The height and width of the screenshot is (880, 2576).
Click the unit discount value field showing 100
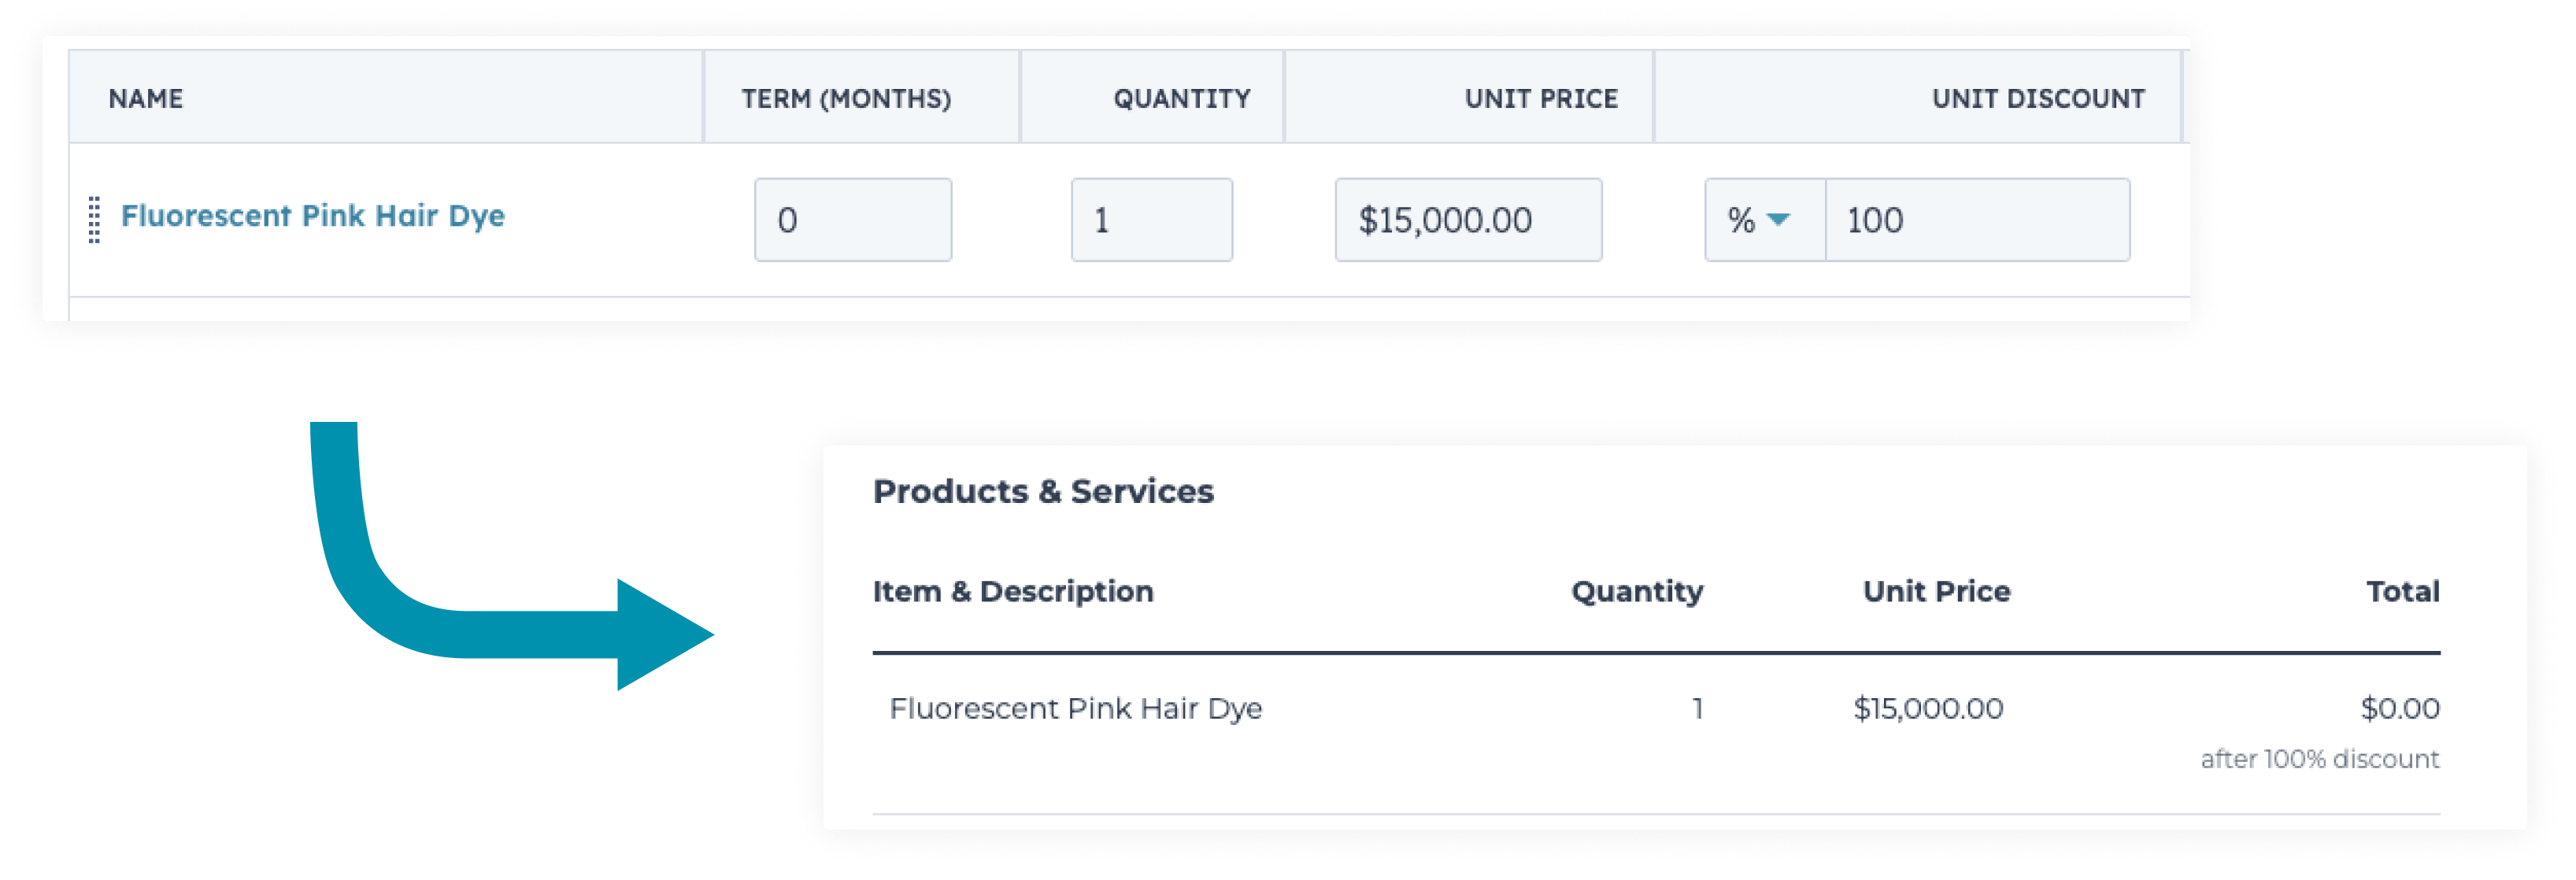tap(1976, 220)
